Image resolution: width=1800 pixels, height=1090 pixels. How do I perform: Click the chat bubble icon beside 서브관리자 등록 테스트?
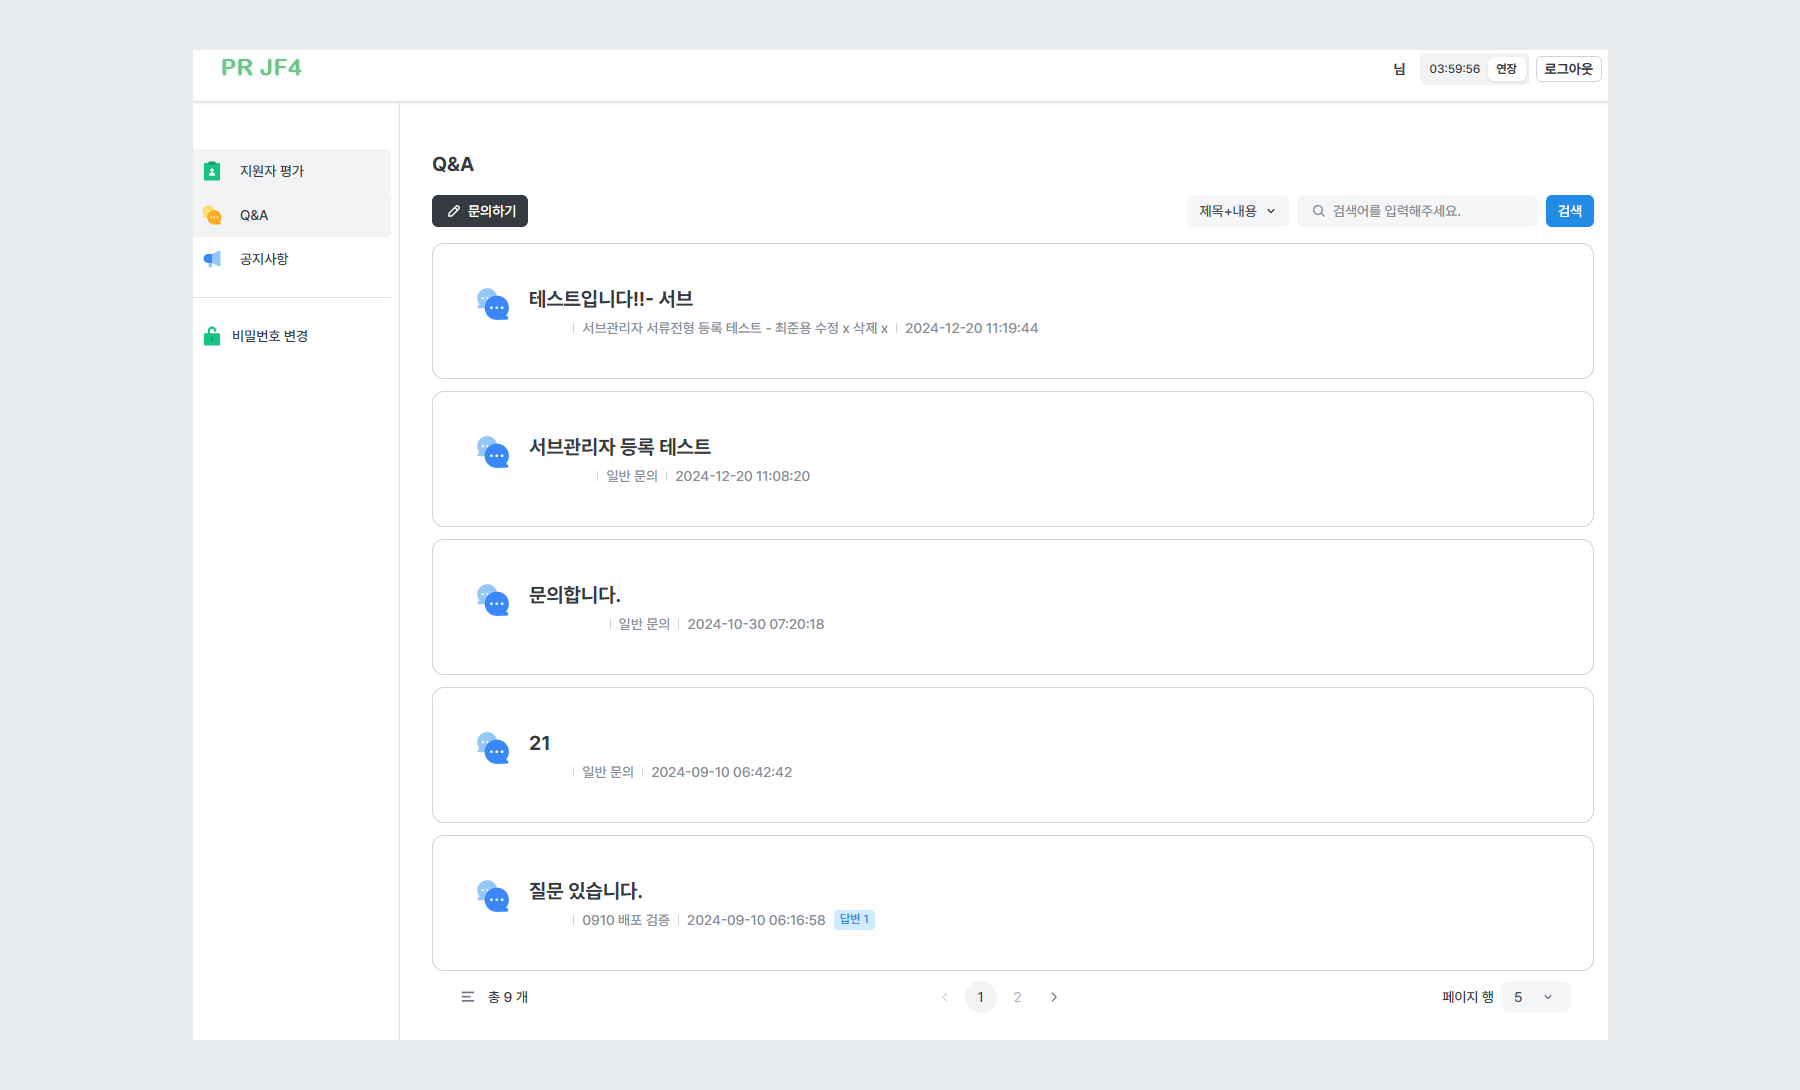pos(492,451)
